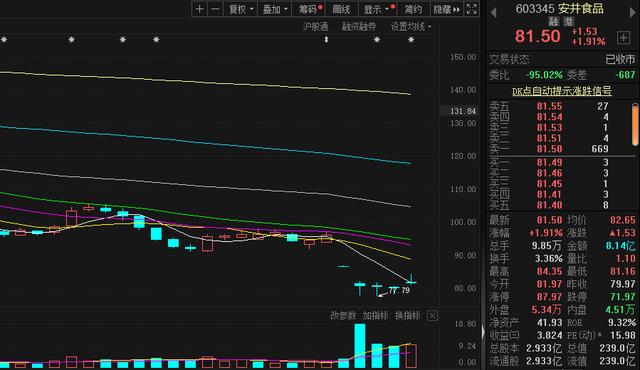Click the 融资融券 label

tap(359, 27)
